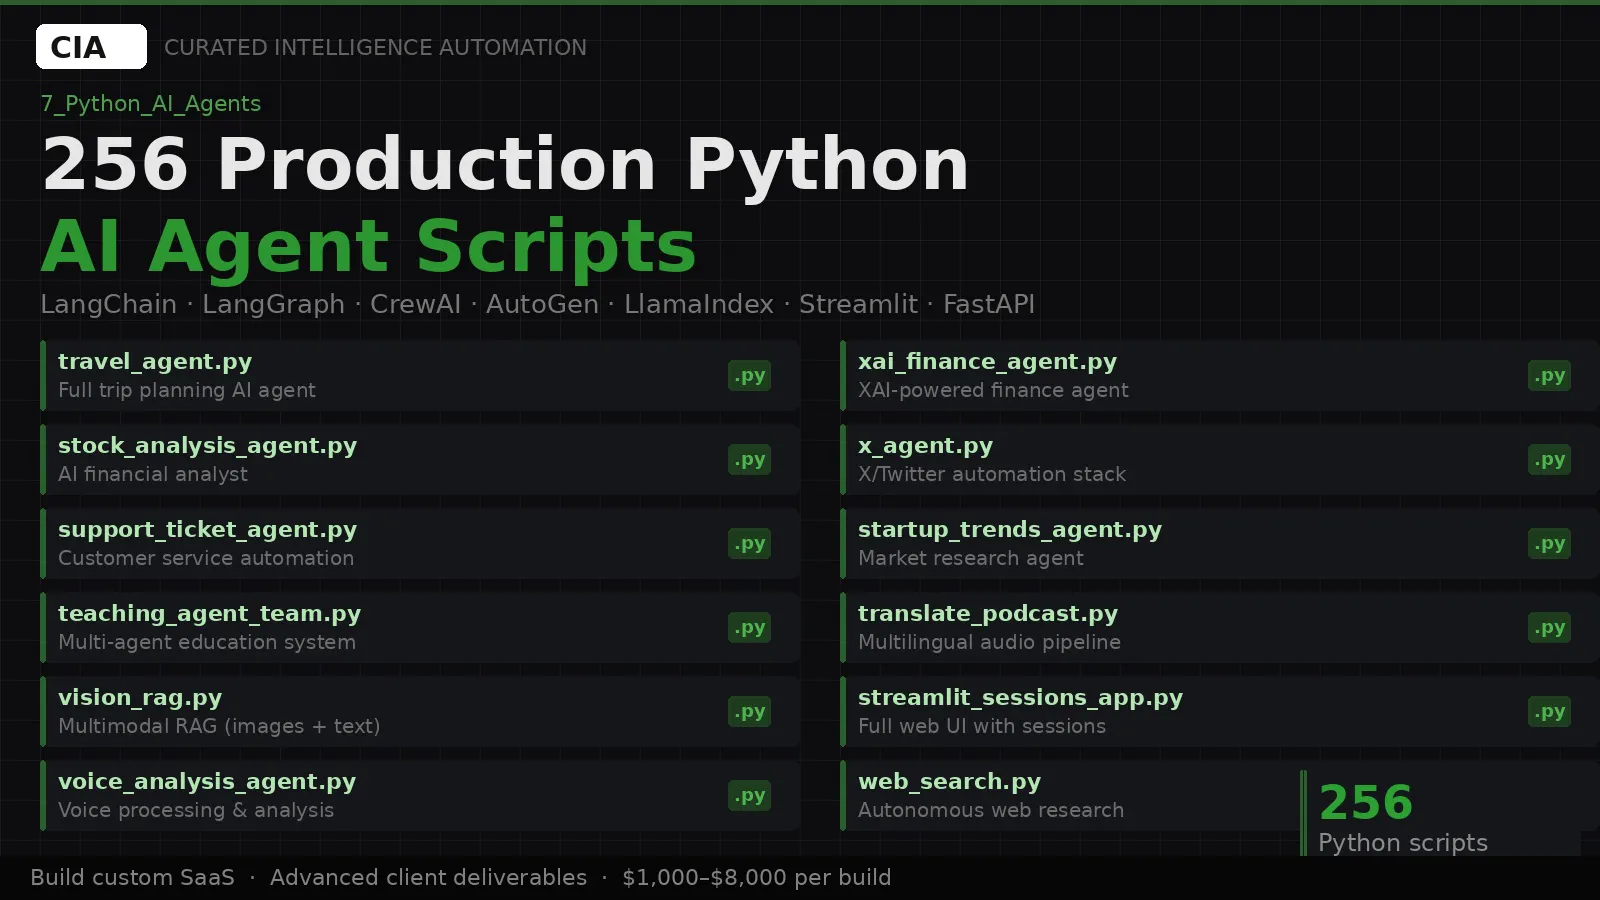1600x900 pixels.
Task: Select the web_search.py file name
Action: pyautogui.click(x=949, y=782)
